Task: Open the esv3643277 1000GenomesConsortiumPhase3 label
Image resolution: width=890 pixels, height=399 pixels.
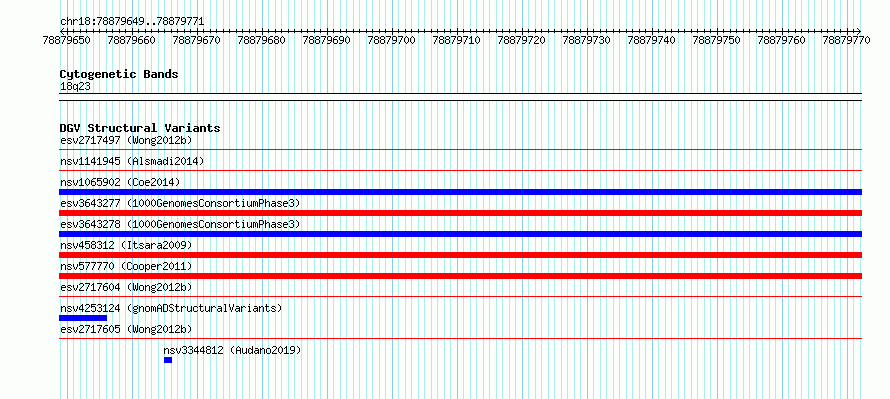Action: (x=180, y=203)
